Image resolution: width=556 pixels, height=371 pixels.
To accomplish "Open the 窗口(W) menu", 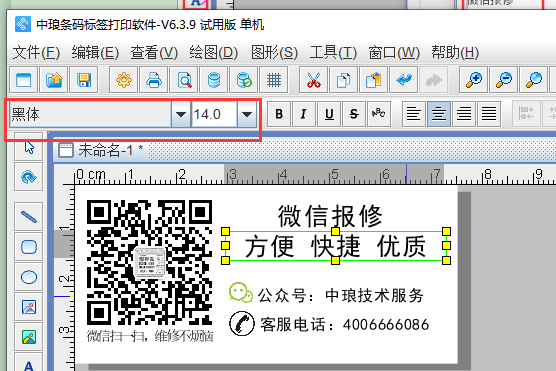I will 394,53.
